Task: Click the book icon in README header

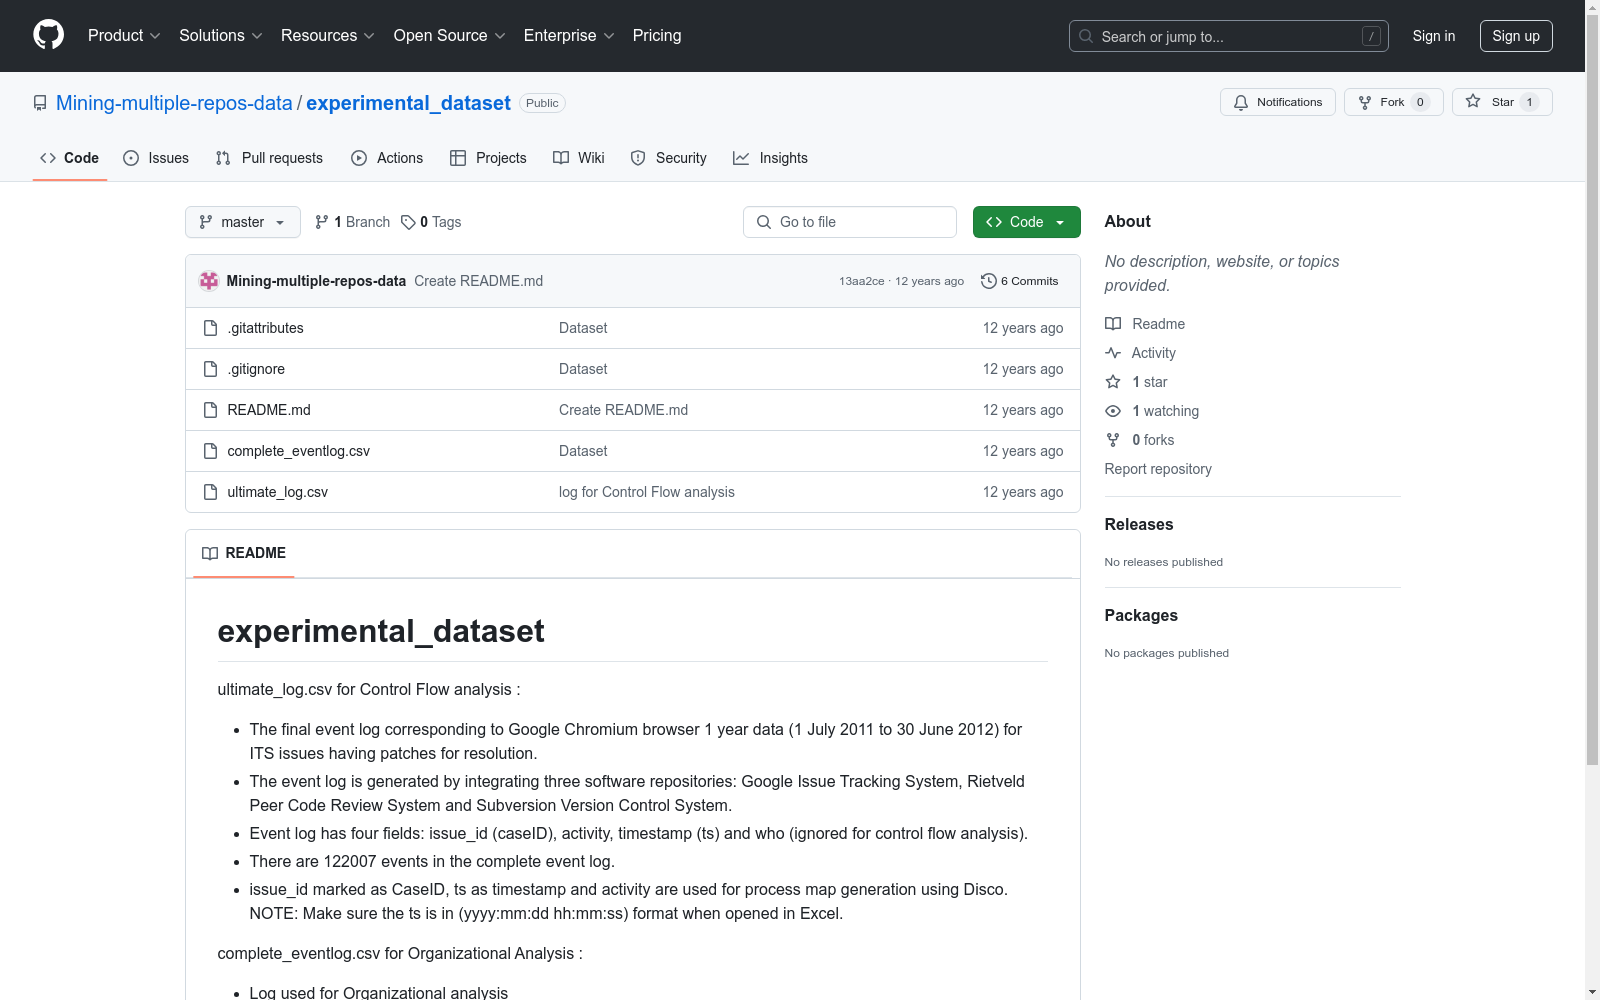Action: [x=210, y=553]
